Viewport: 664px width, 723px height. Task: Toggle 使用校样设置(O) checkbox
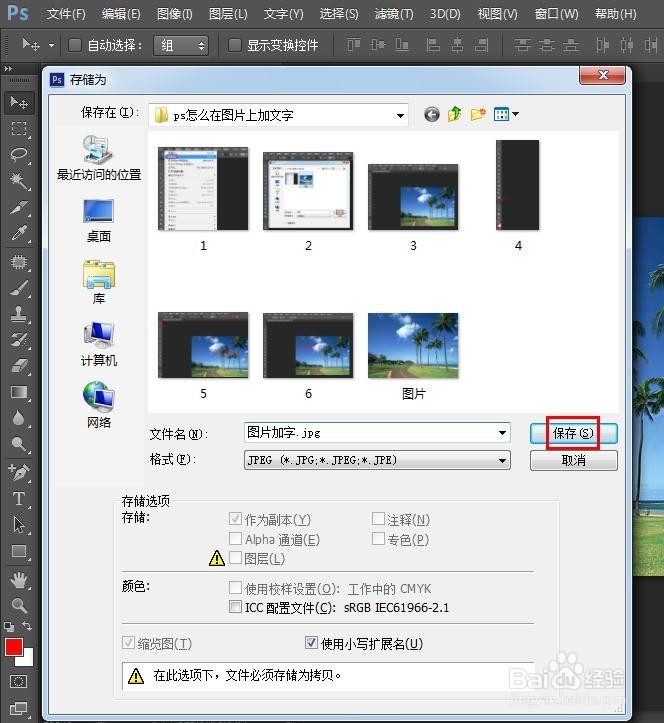tap(235, 587)
